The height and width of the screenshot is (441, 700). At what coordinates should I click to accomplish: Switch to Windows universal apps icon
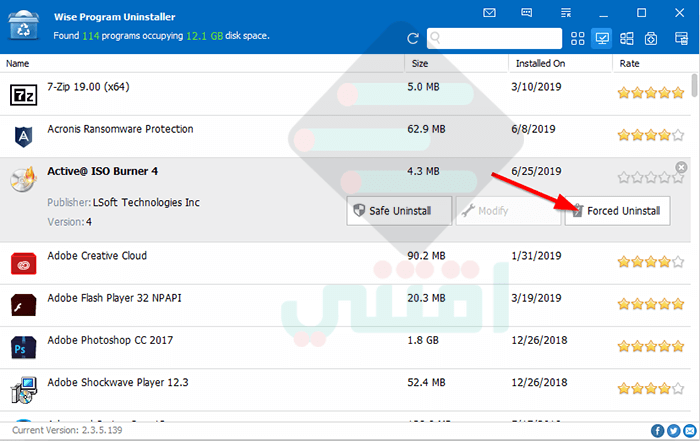tap(626, 38)
